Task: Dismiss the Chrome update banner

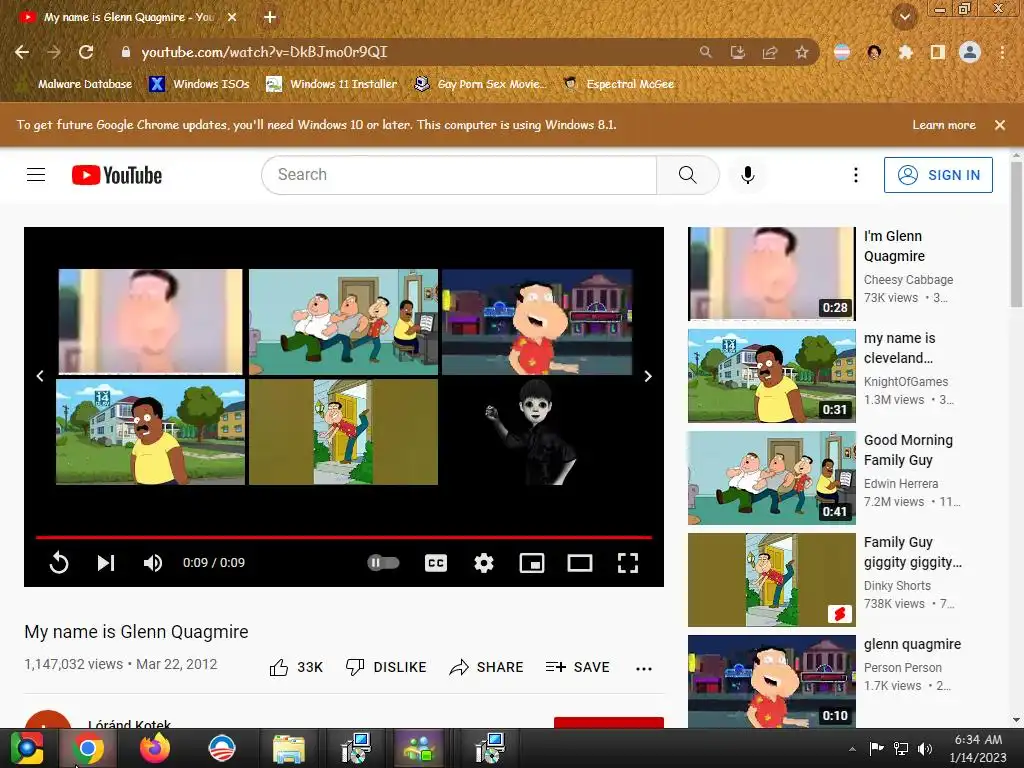Action: point(1000,125)
